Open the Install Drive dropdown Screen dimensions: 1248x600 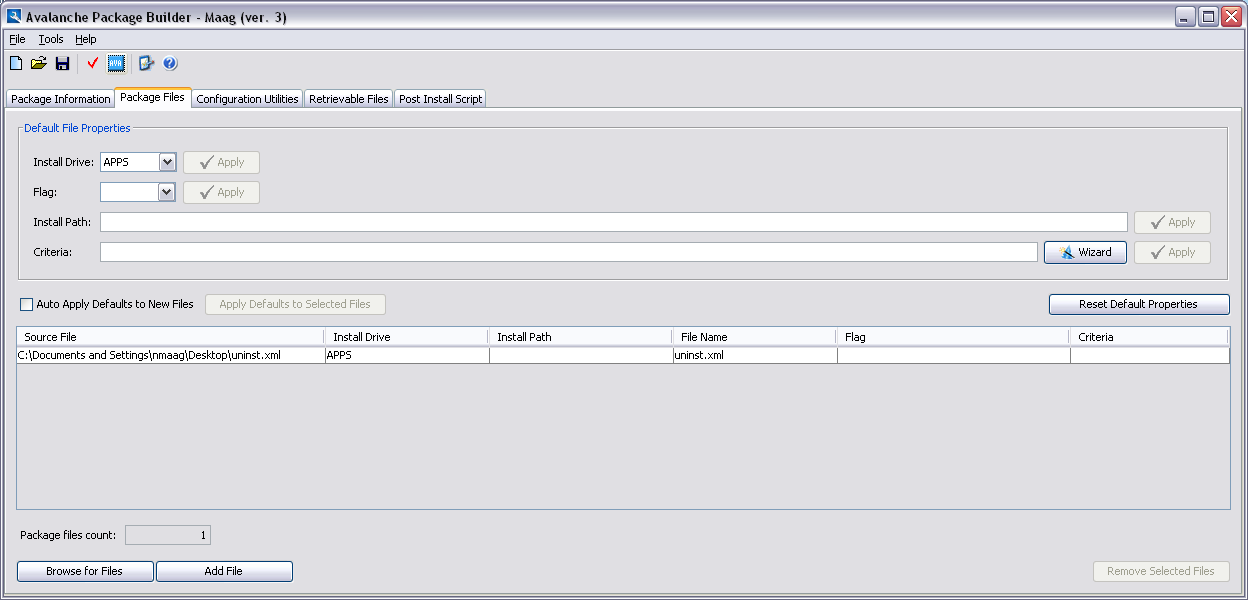click(167, 162)
